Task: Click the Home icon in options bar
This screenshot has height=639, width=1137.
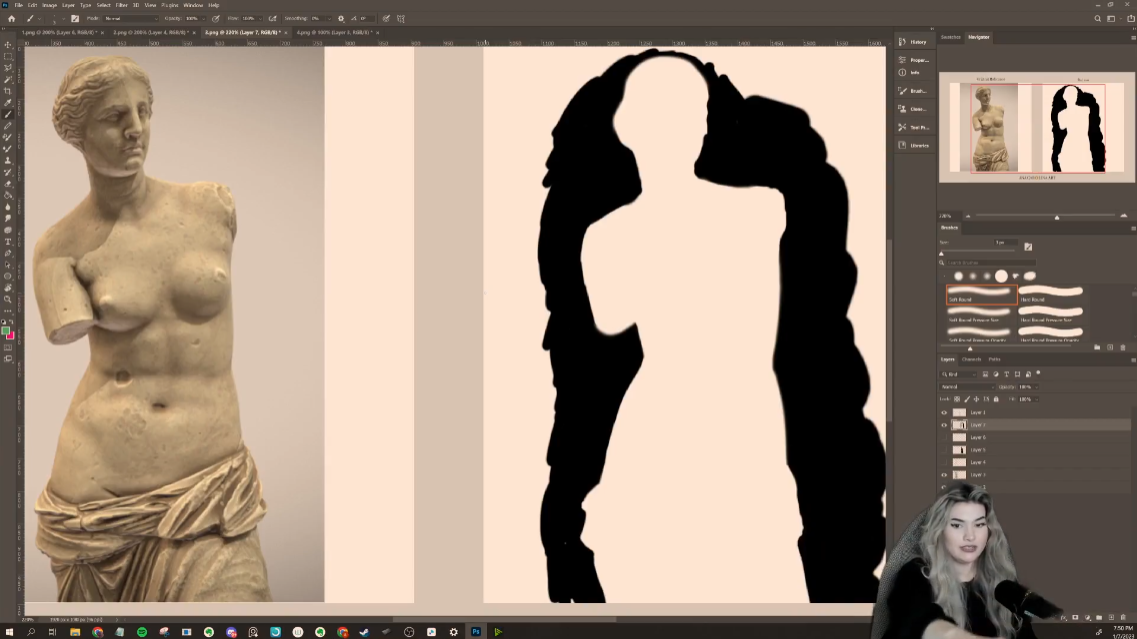Action: (x=11, y=18)
